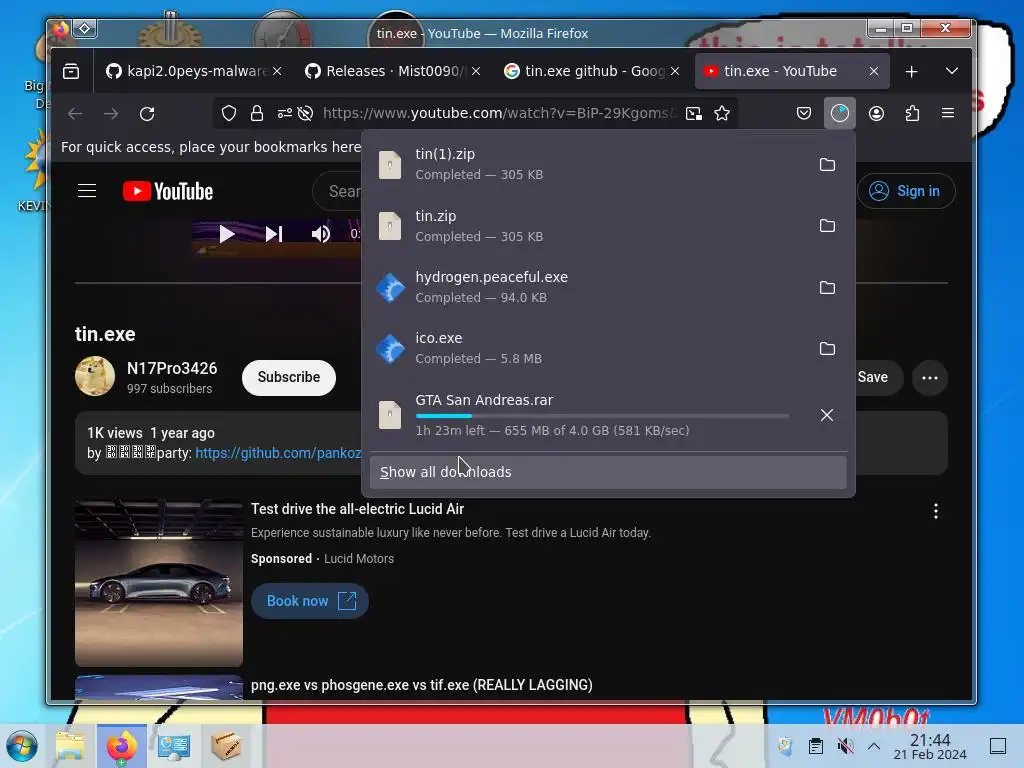Show hydrogen.peaceful.exe in folder
Viewport: 1024px width, 768px height.
coord(827,287)
